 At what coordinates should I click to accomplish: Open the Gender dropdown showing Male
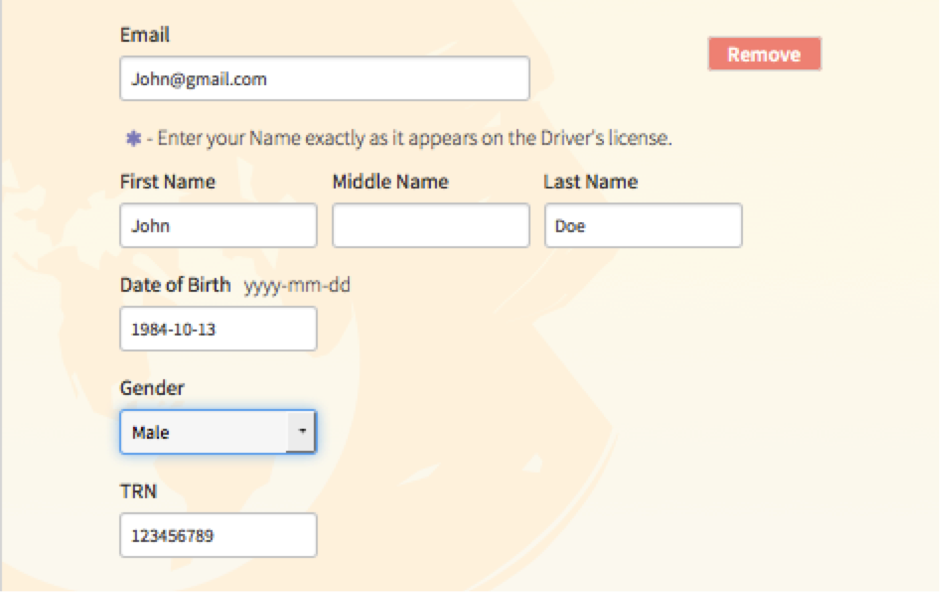(x=204, y=432)
